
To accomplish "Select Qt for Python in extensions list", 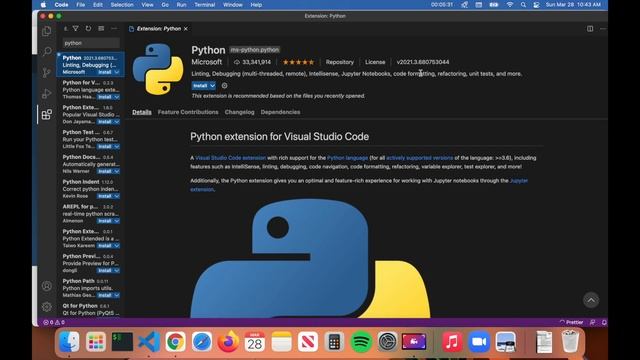I will point(90,309).
